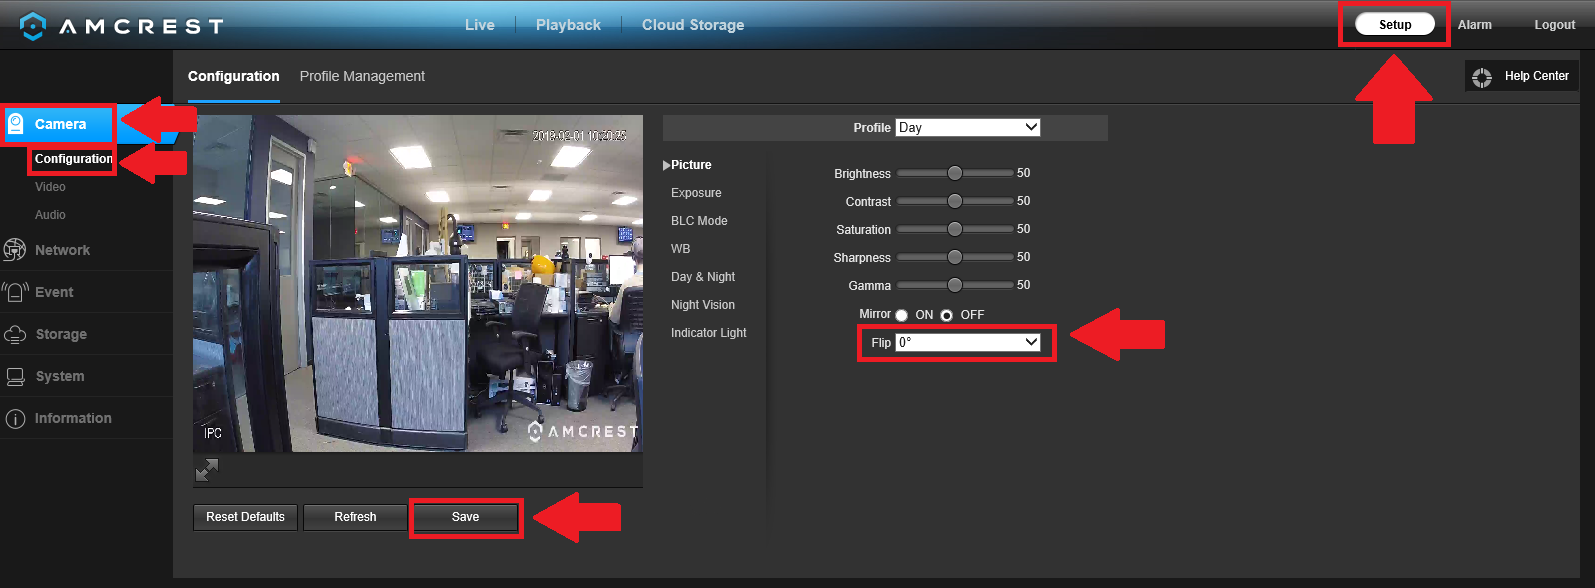Click the Information circle icon

coord(15,418)
